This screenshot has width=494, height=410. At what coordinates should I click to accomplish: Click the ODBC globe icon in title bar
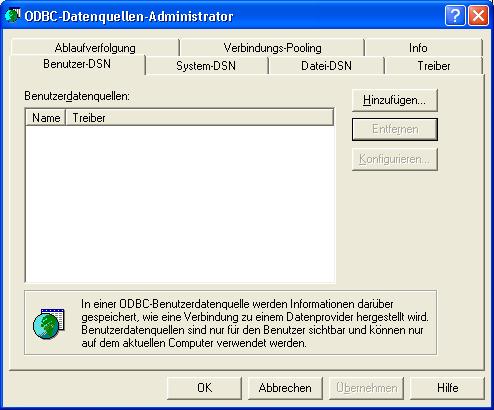pyautogui.click(x=13, y=15)
